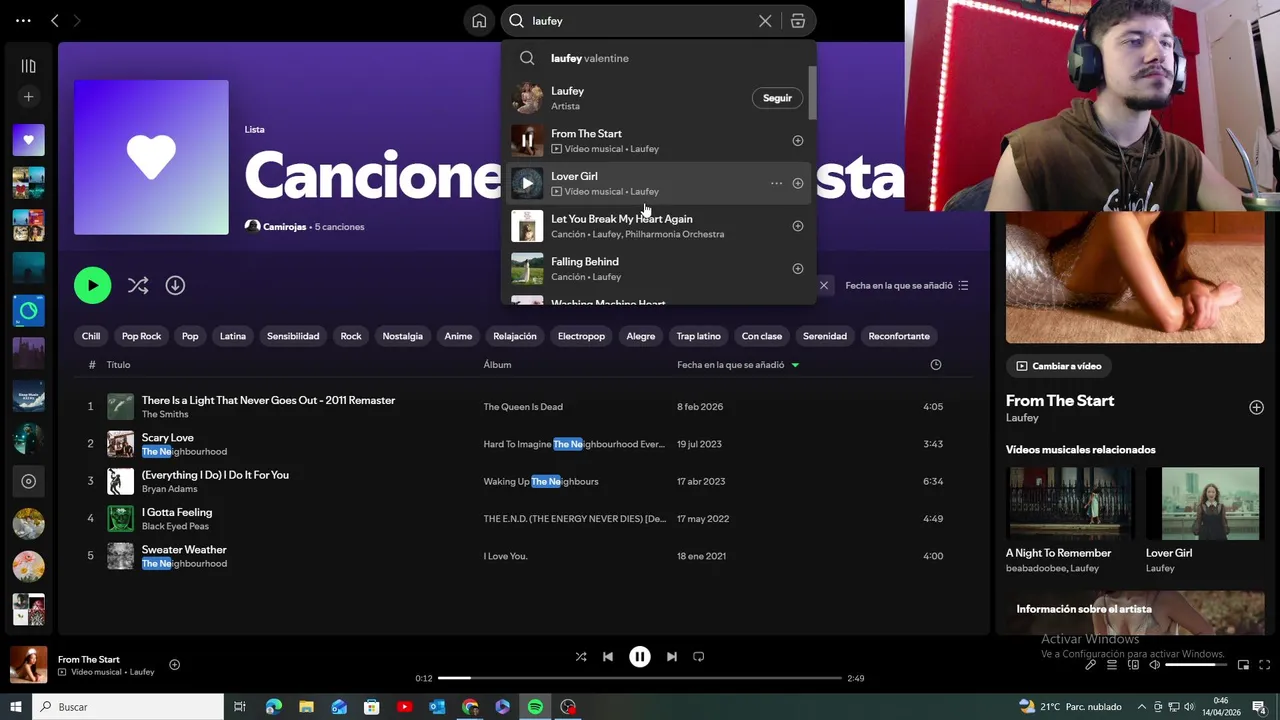1280x720 pixels.
Task: Filter playlist by Reconfortante tag
Action: (899, 336)
